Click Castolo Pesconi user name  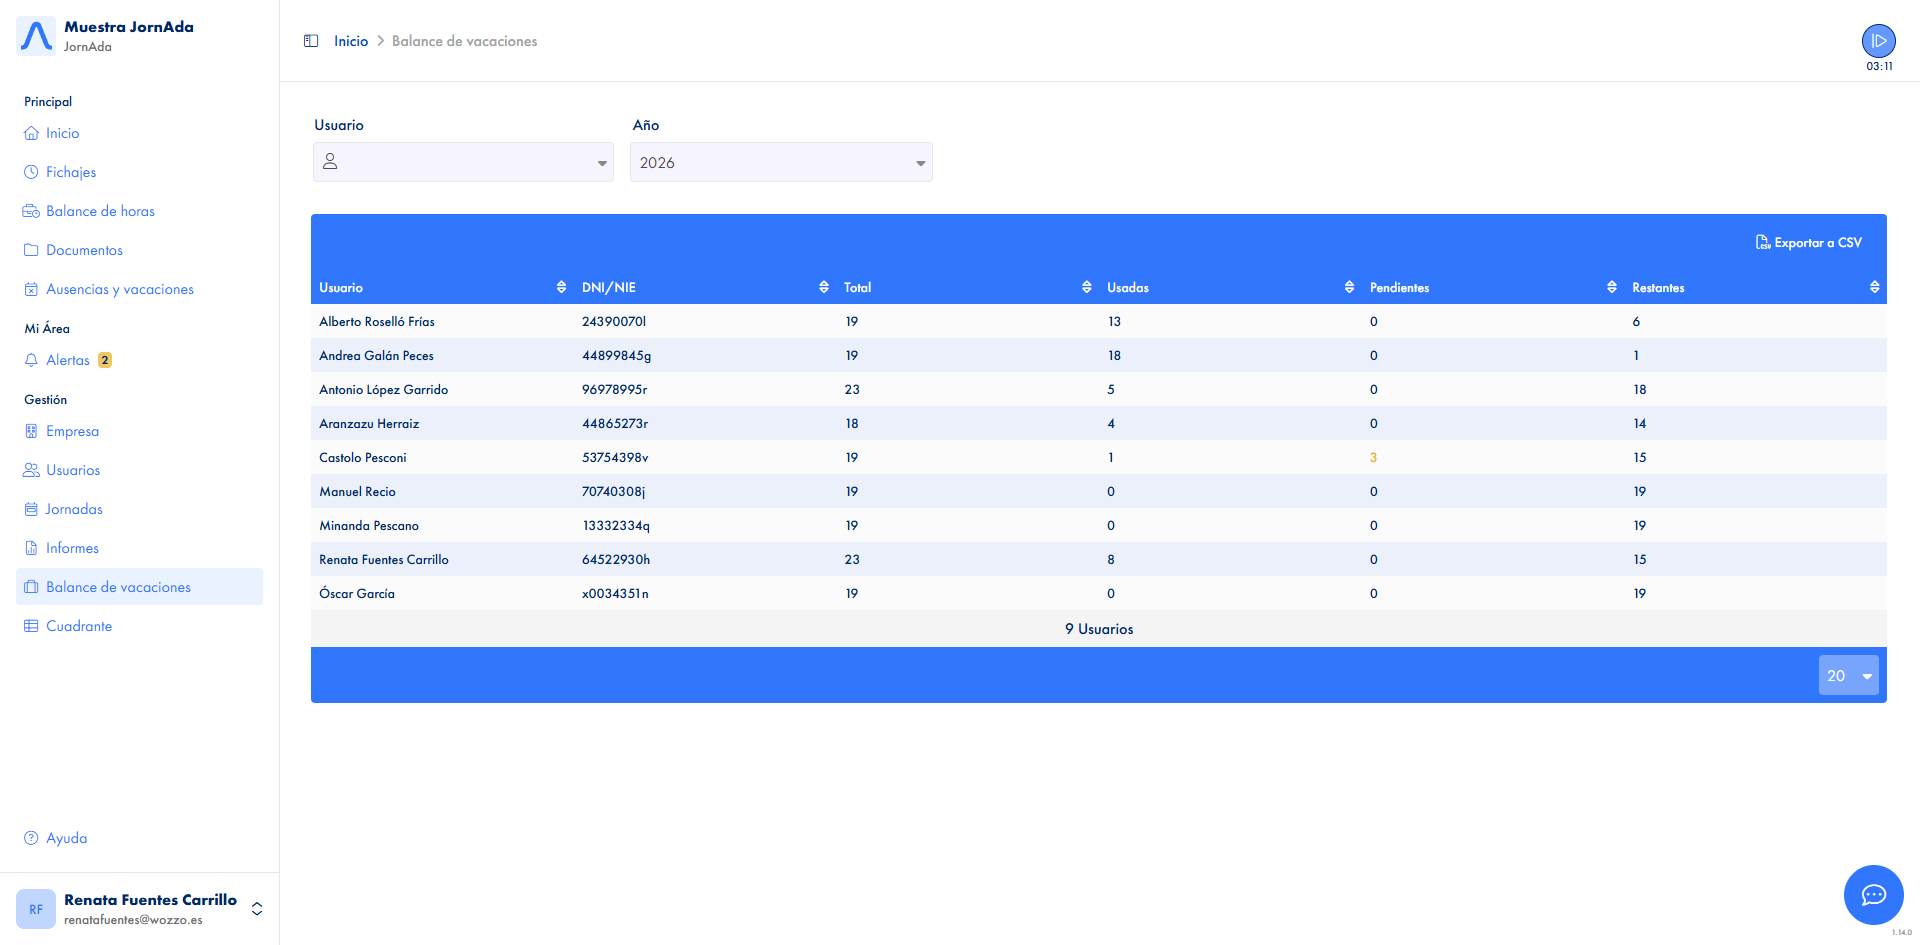pyautogui.click(x=363, y=458)
